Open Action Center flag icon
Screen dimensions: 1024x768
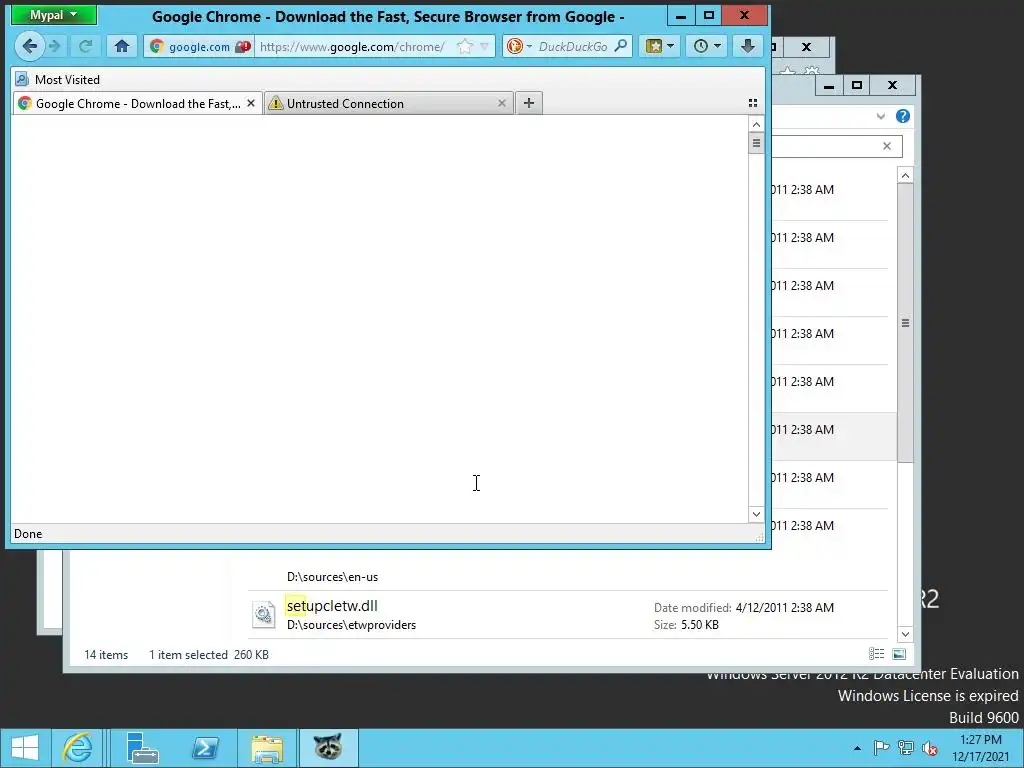881,748
